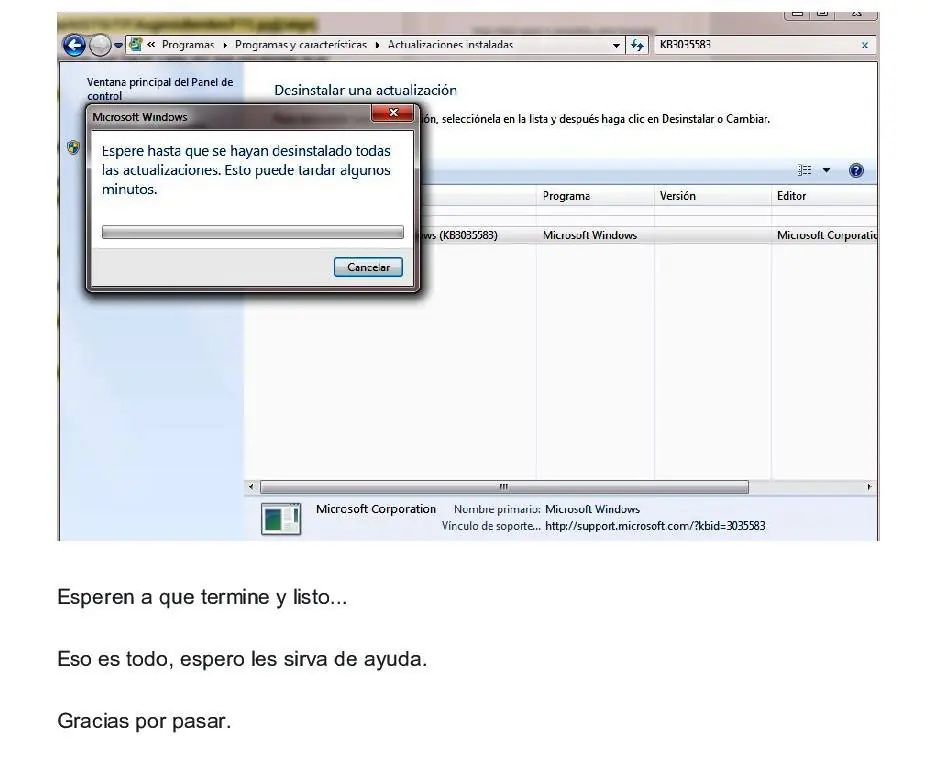Image resolution: width=933 pixels, height=777 pixels.
Task: Click Microsoft Windows in Programa column
Action: (x=590, y=235)
